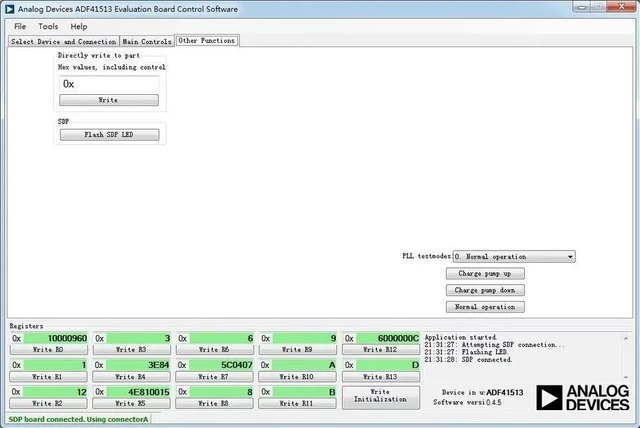Click the Write R13 button
The image size is (640, 428).
pos(381,377)
